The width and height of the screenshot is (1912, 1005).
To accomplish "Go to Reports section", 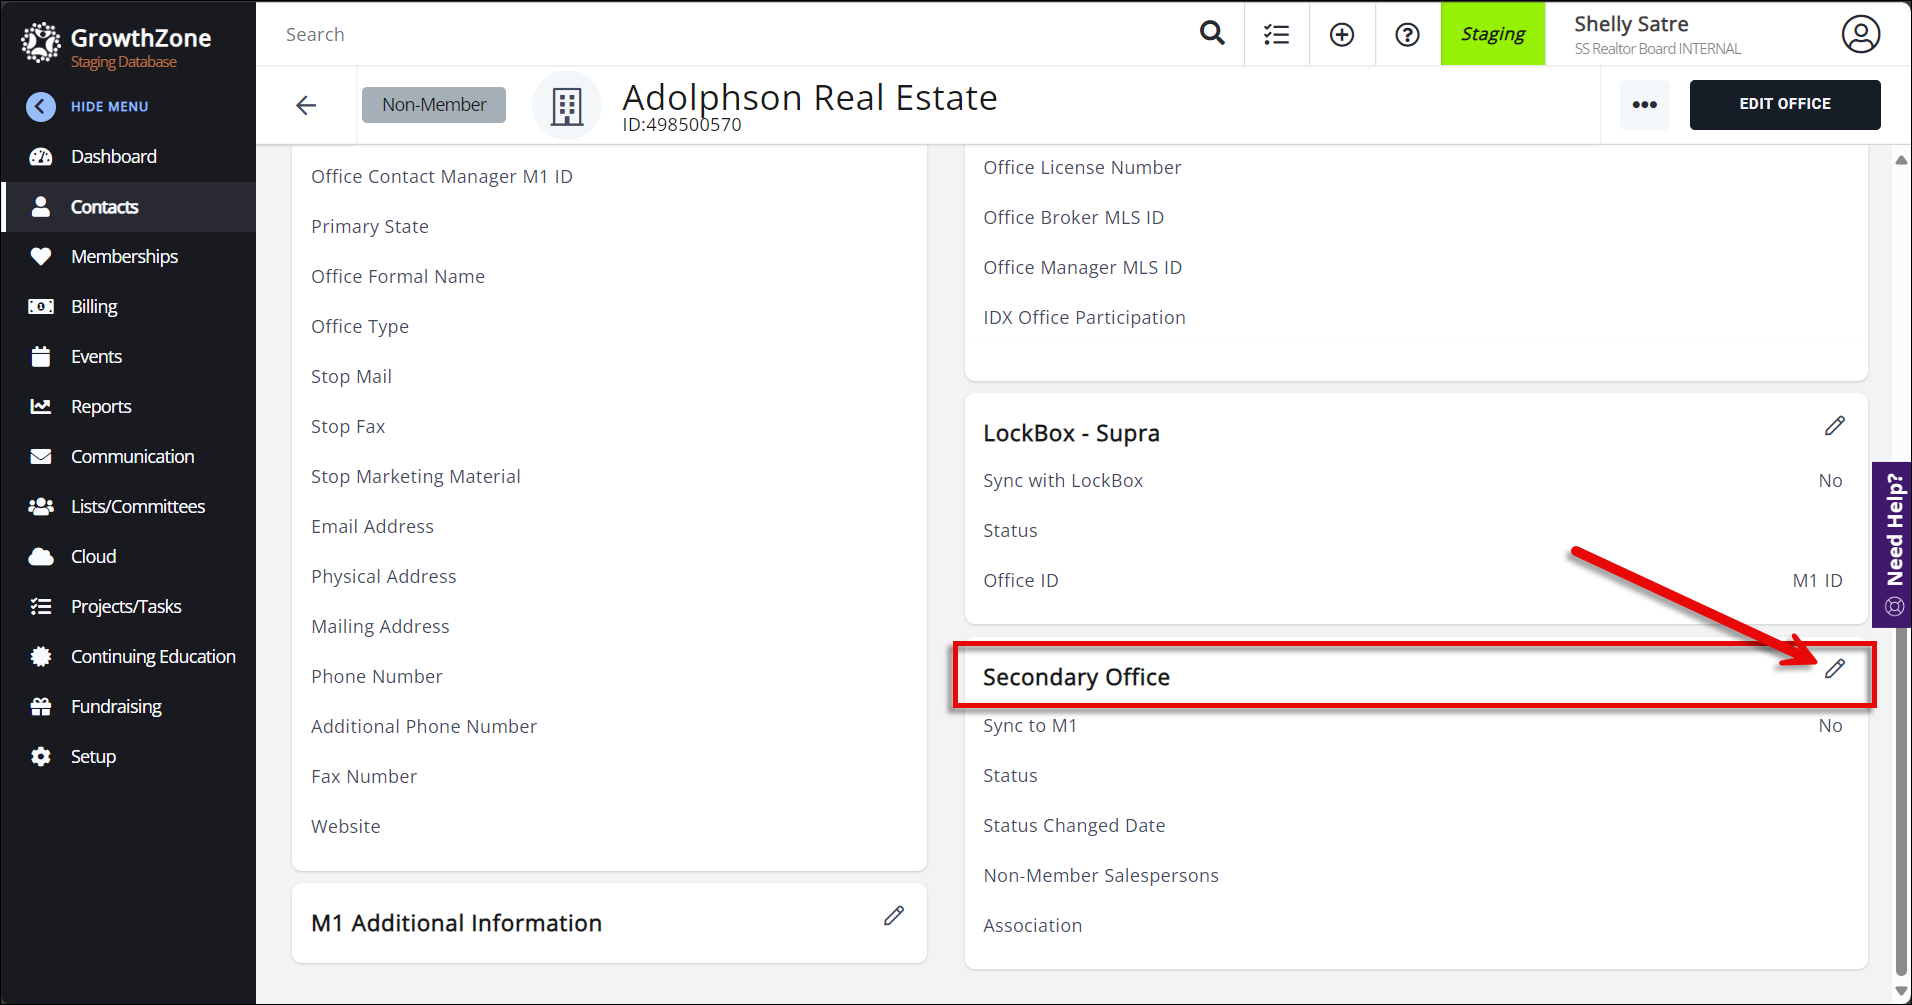I will coord(101,407).
